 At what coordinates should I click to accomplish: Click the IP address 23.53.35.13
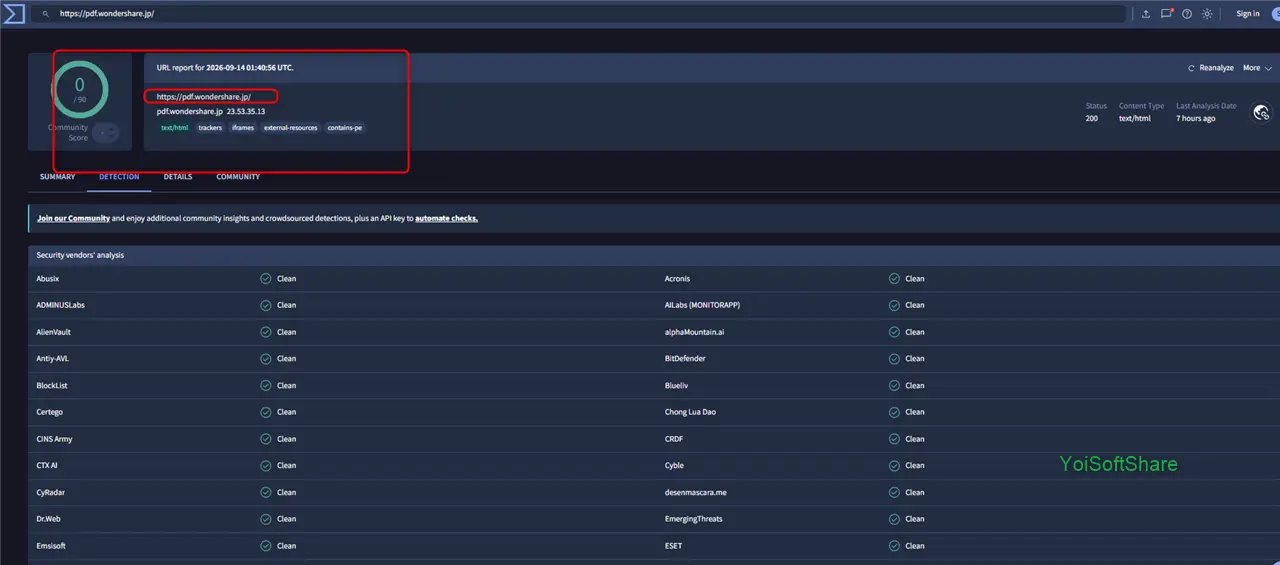[246, 112]
